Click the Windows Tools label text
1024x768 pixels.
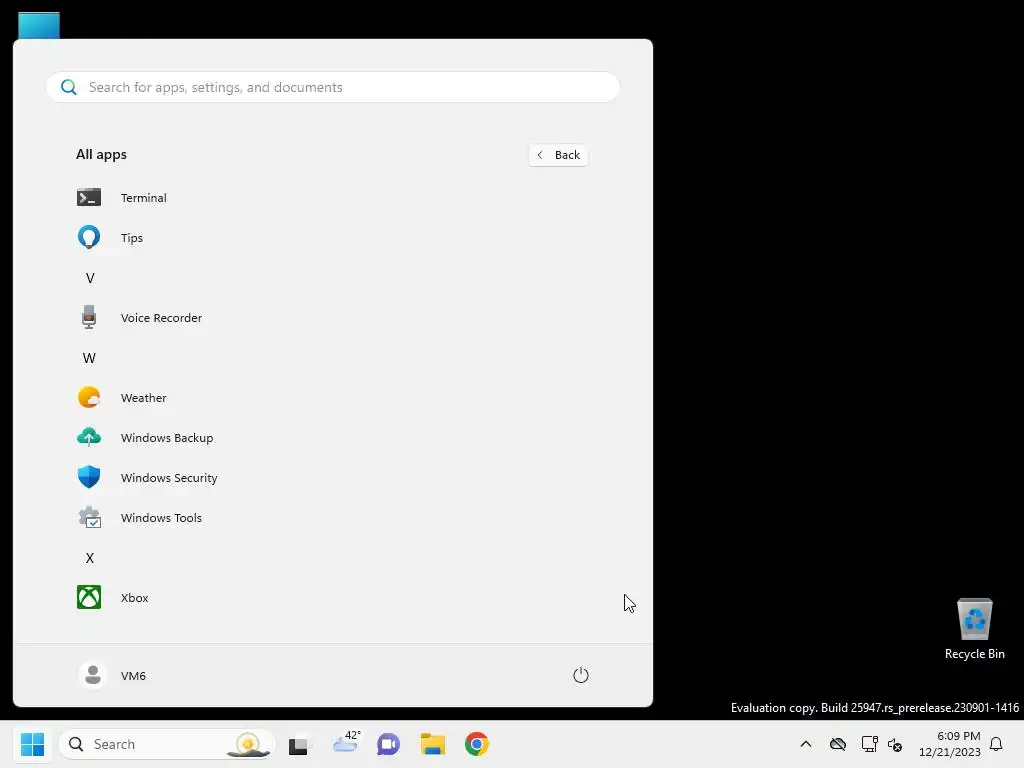click(161, 518)
